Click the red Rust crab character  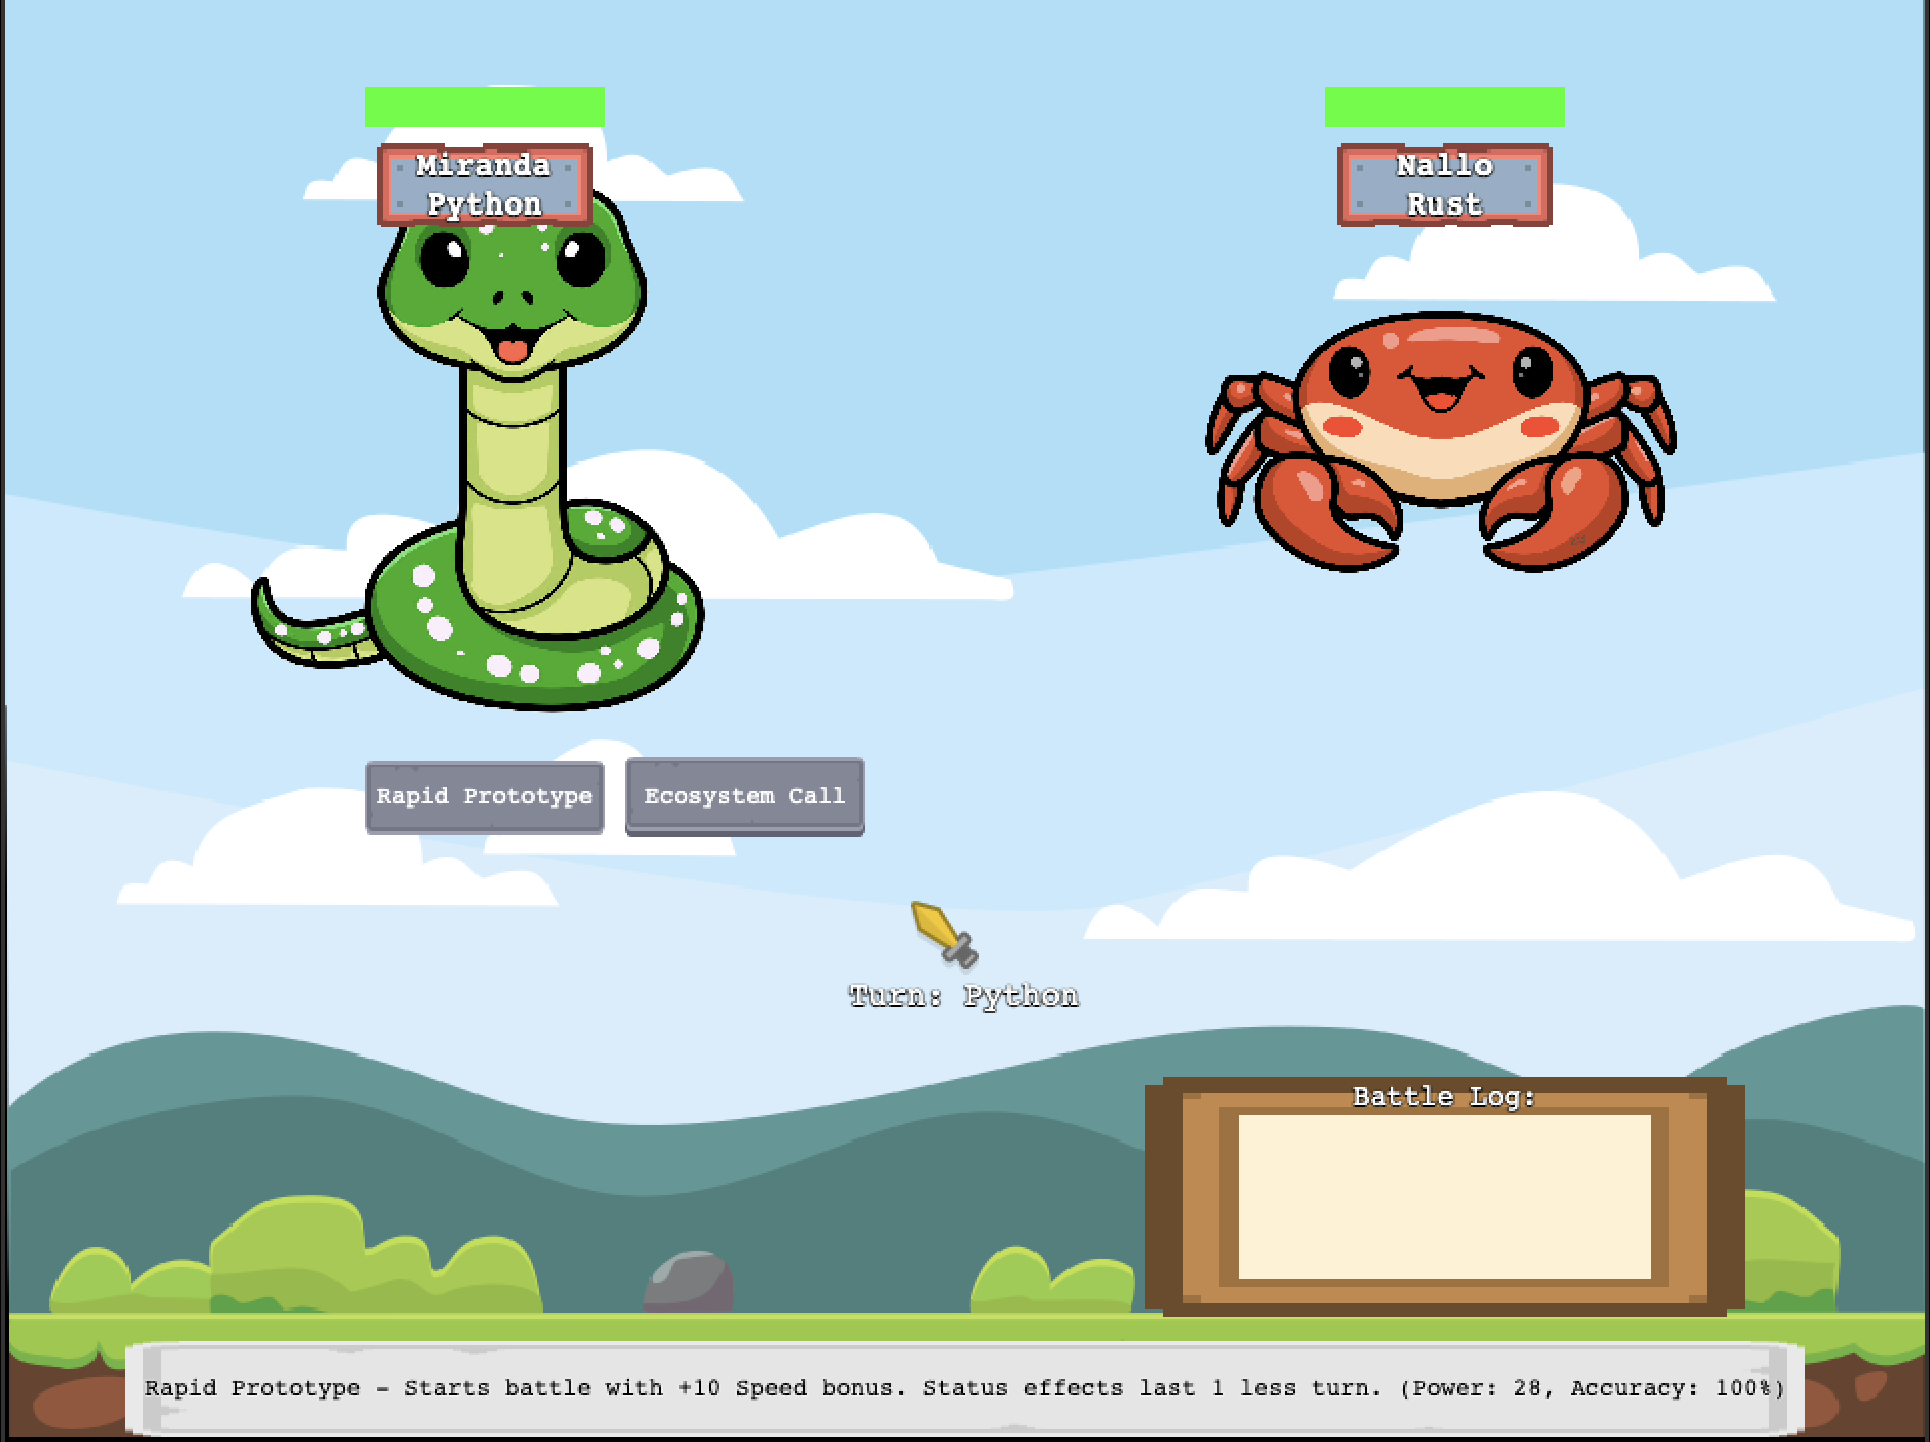coord(1441,442)
